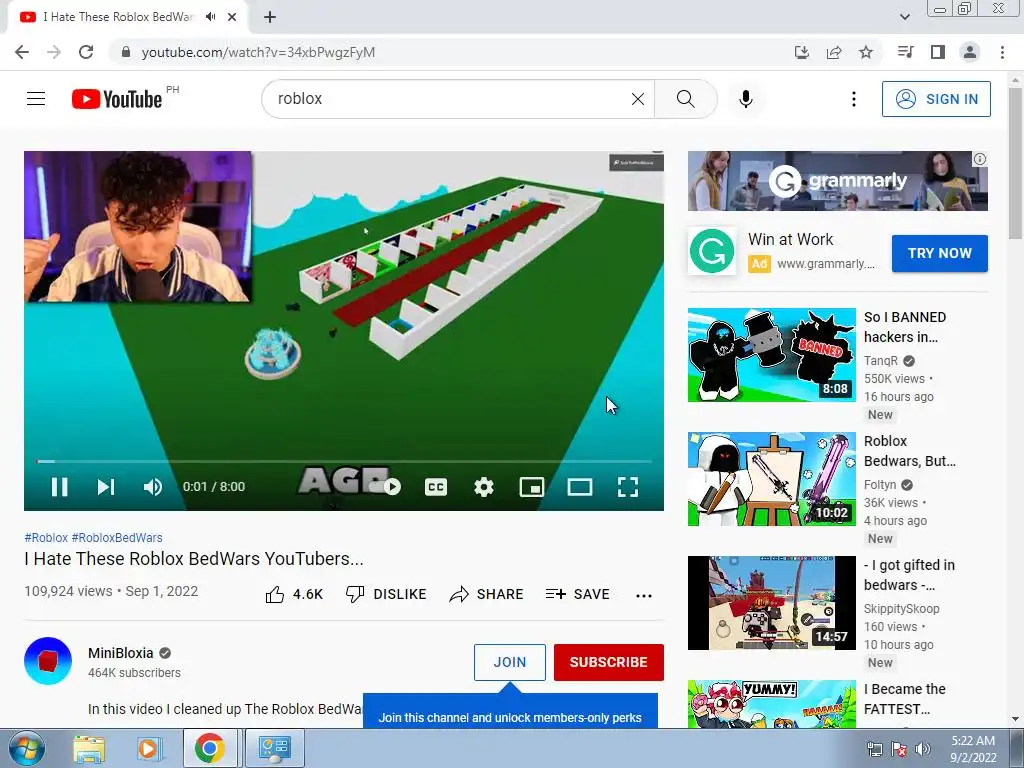Click the video progress bar
The image size is (1024, 768).
coord(344,462)
